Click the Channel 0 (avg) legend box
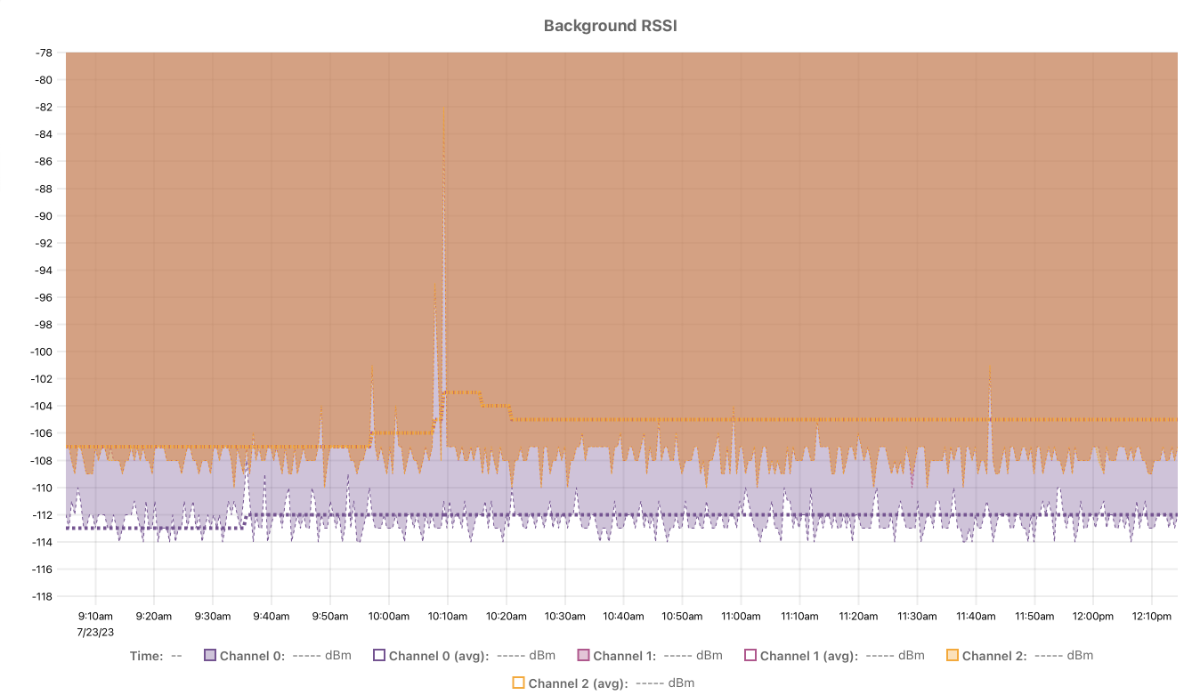 point(379,656)
